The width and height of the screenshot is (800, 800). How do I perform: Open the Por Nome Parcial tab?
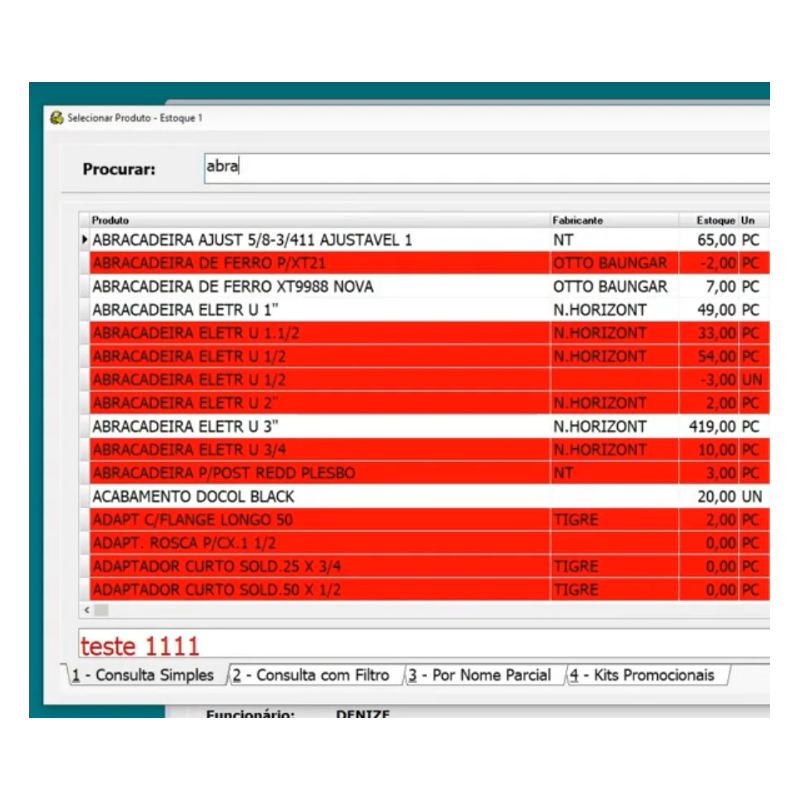click(484, 675)
